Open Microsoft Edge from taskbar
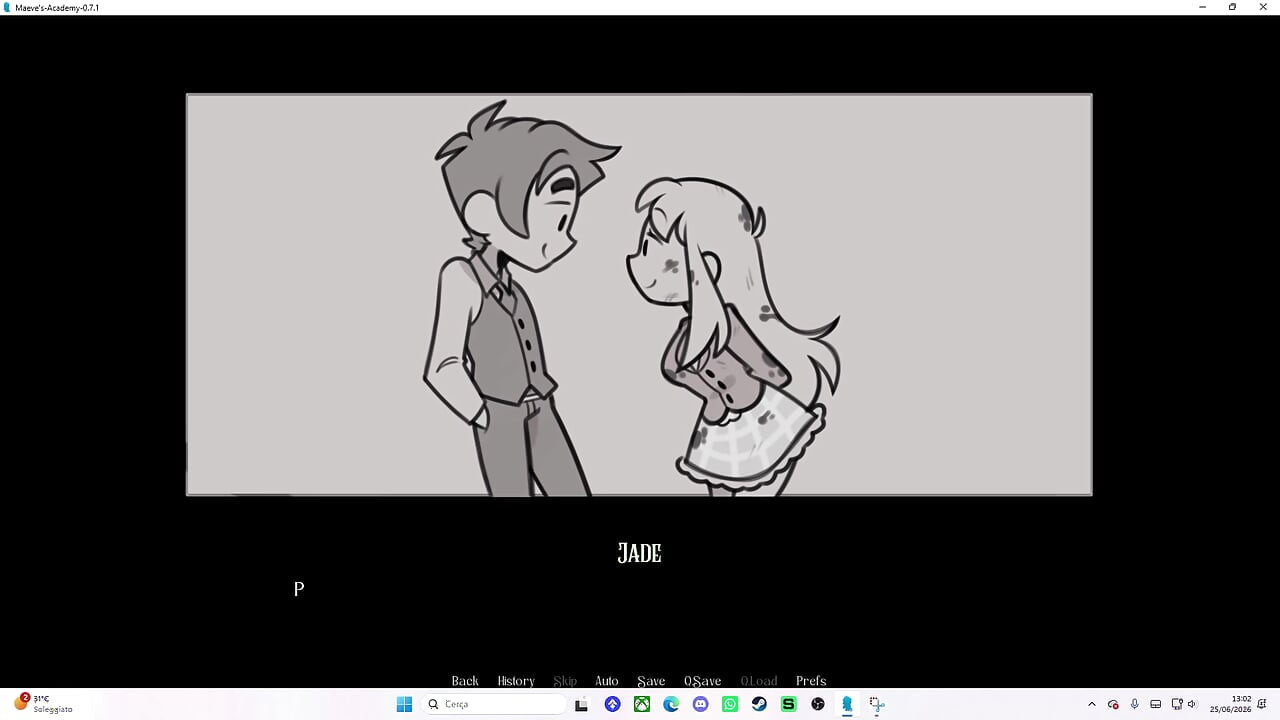 click(x=671, y=704)
